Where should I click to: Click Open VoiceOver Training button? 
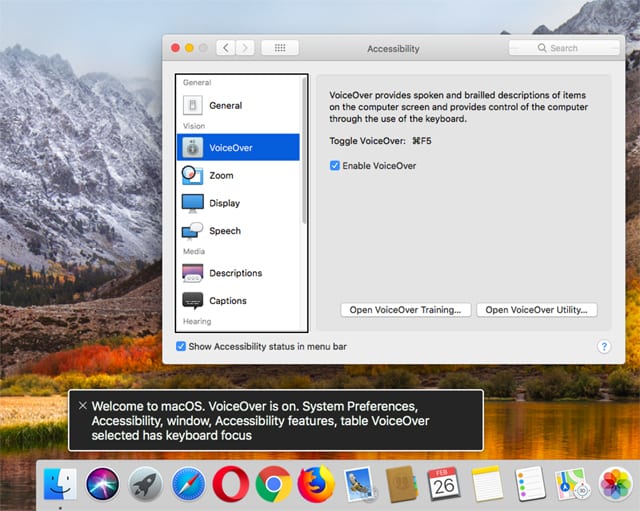point(405,310)
